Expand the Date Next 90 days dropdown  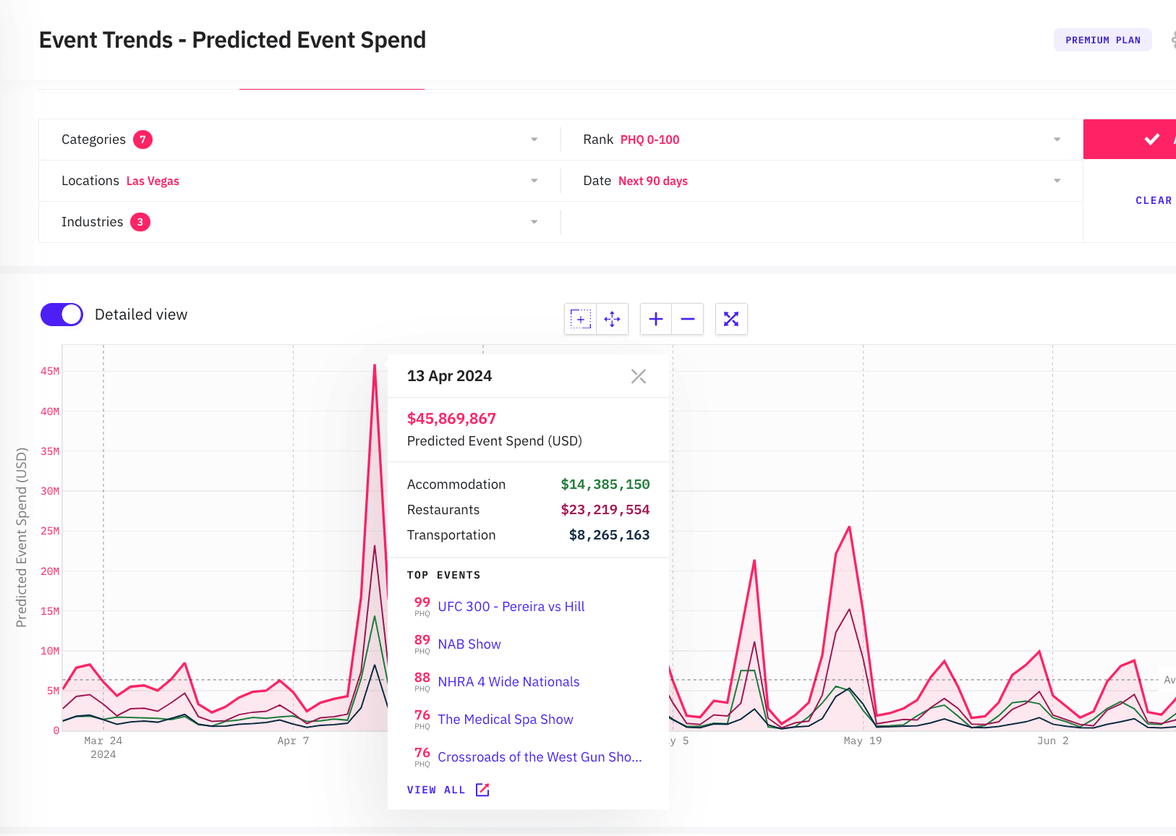coord(1057,180)
